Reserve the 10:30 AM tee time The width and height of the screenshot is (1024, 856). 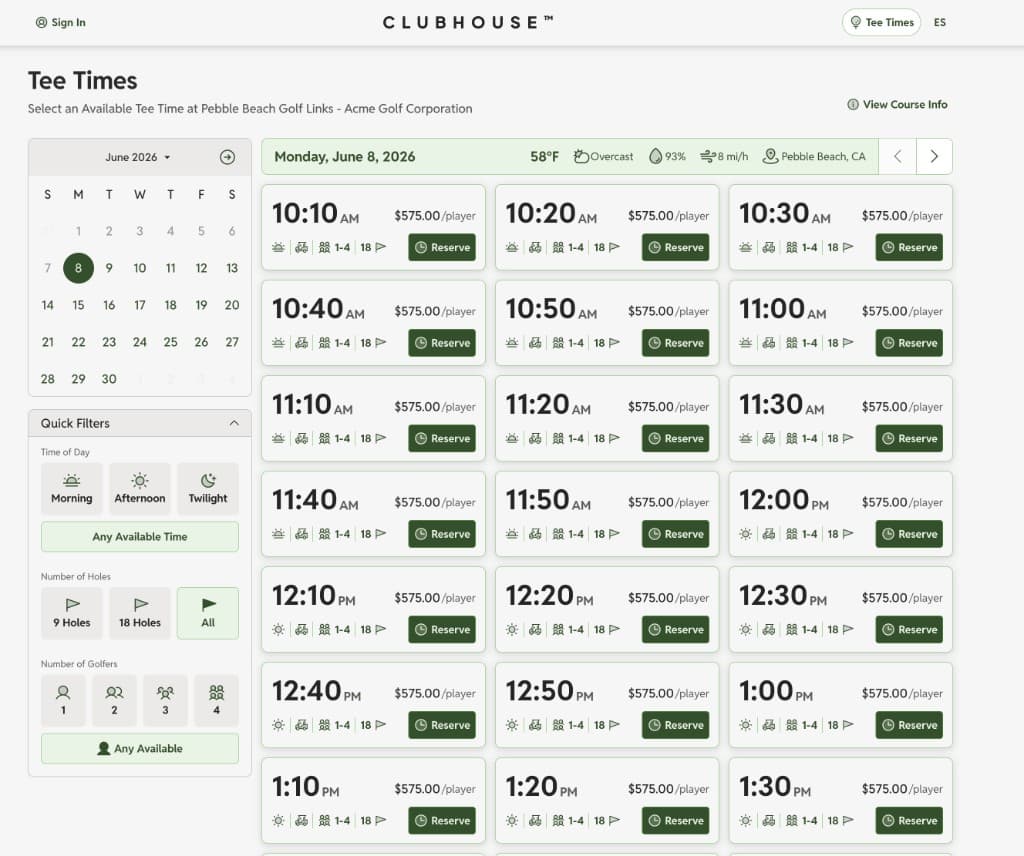pyautogui.click(x=909, y=247)
